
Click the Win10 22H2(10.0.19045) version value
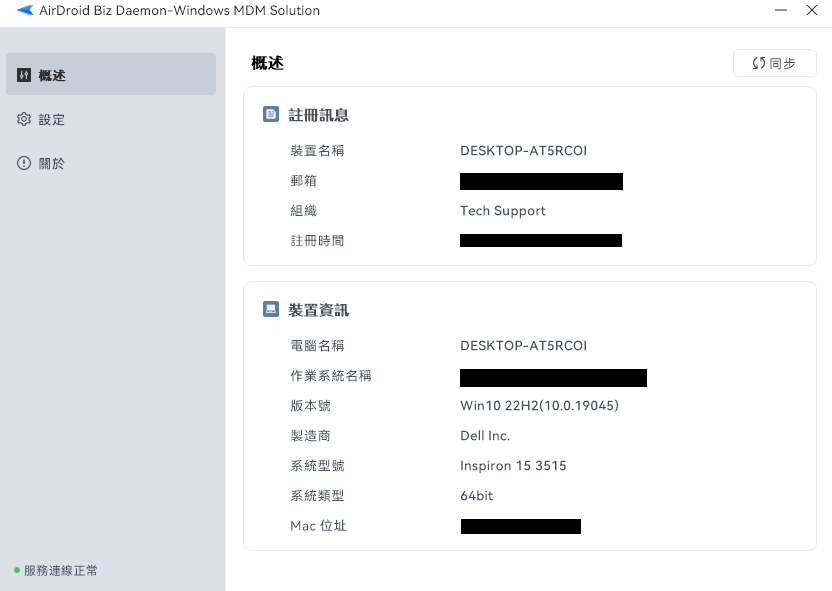click(x=539, y=406)
